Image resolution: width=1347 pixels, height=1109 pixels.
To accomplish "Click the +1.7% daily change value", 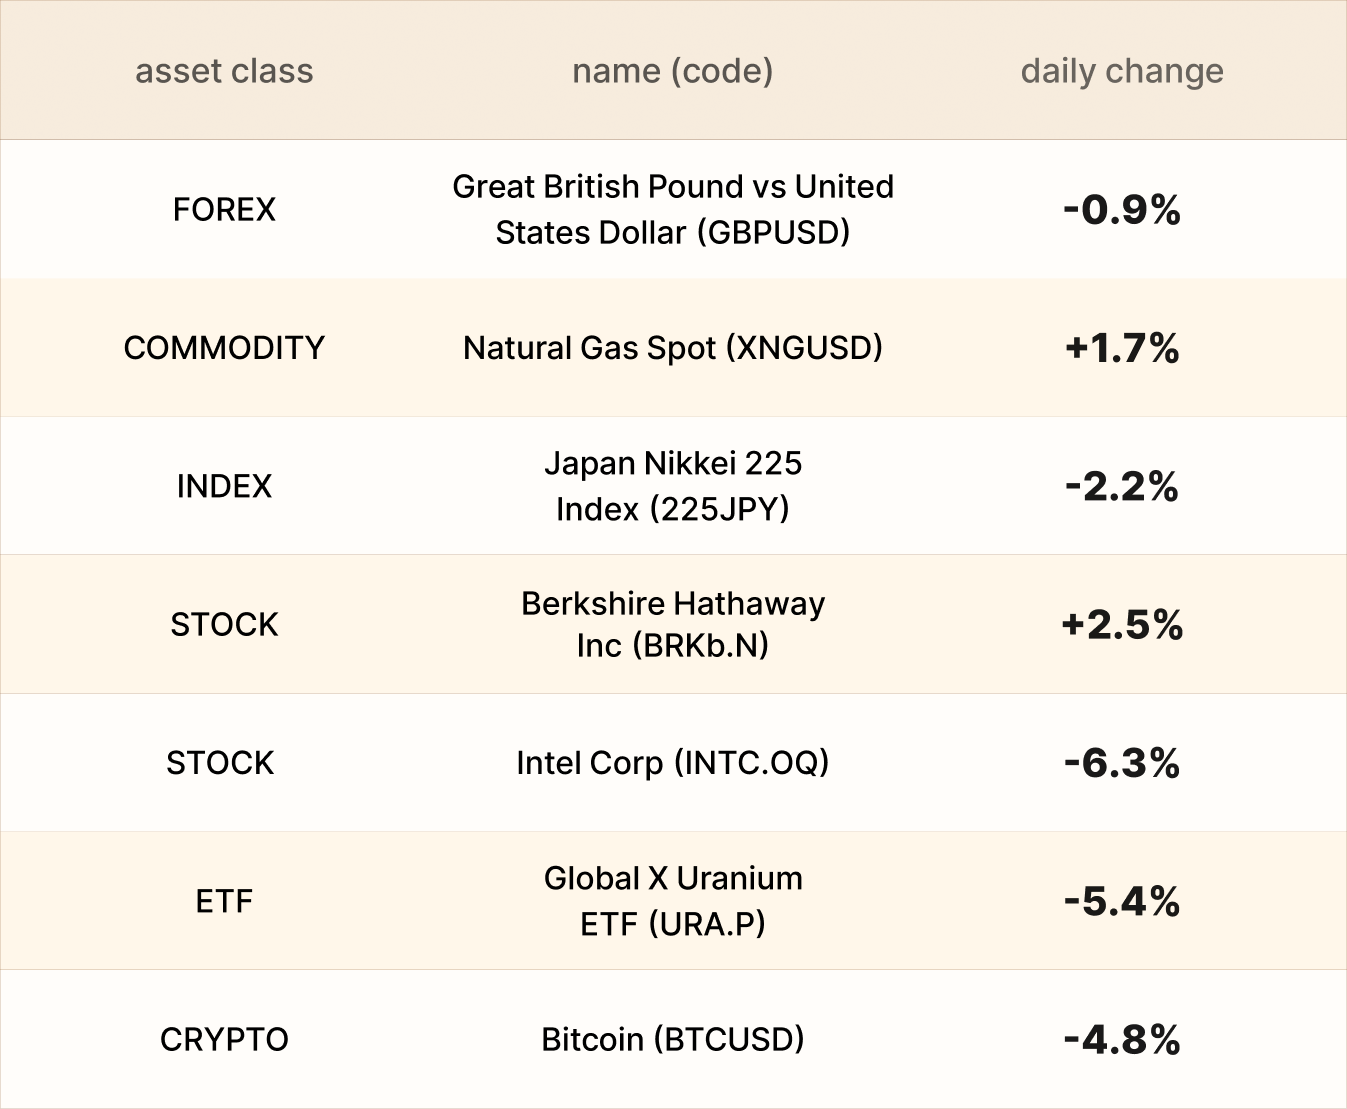I will 1121,348.
